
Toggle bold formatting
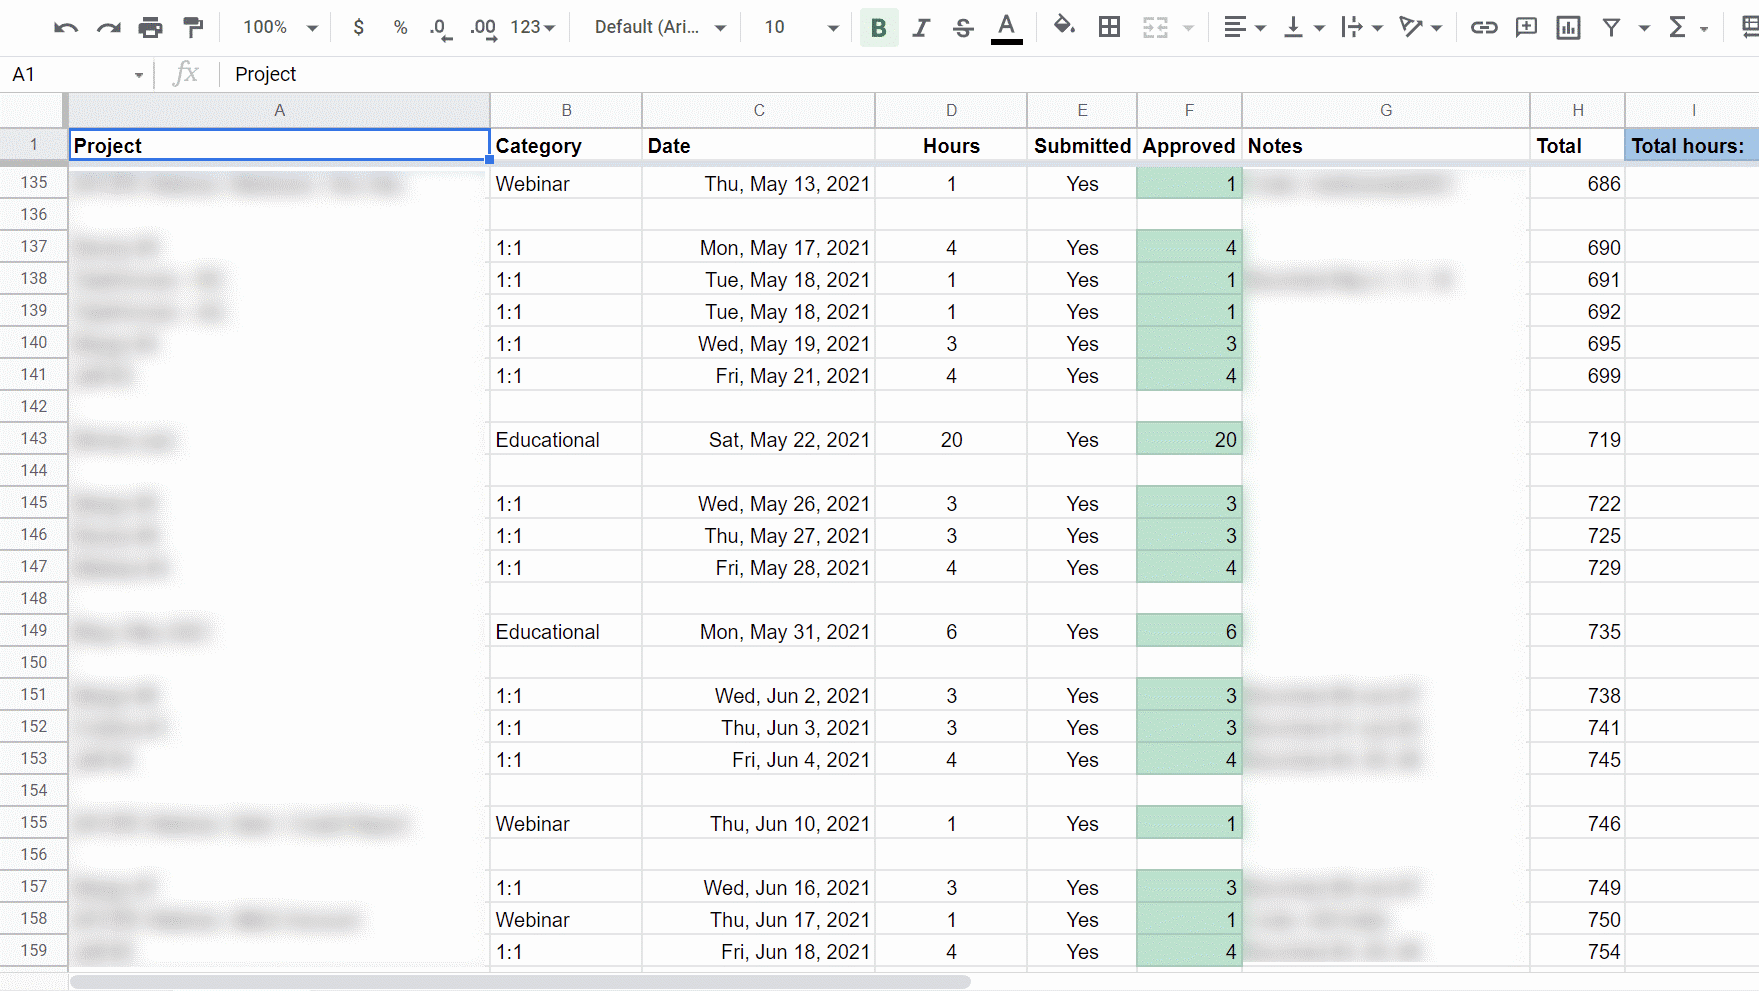click(879, 27)
